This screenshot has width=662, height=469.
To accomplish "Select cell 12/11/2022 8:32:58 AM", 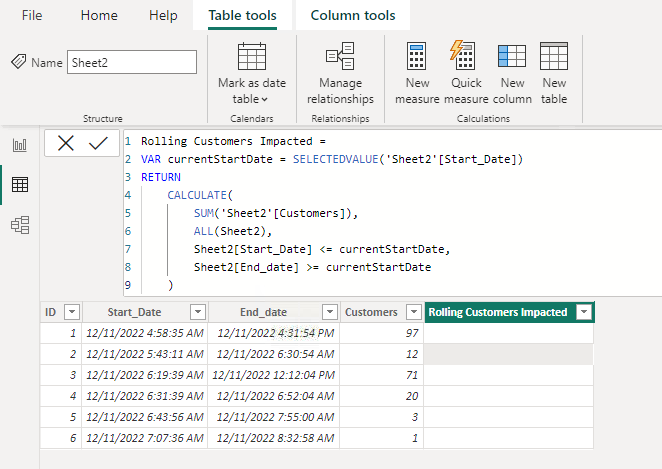I will (275, 439).
